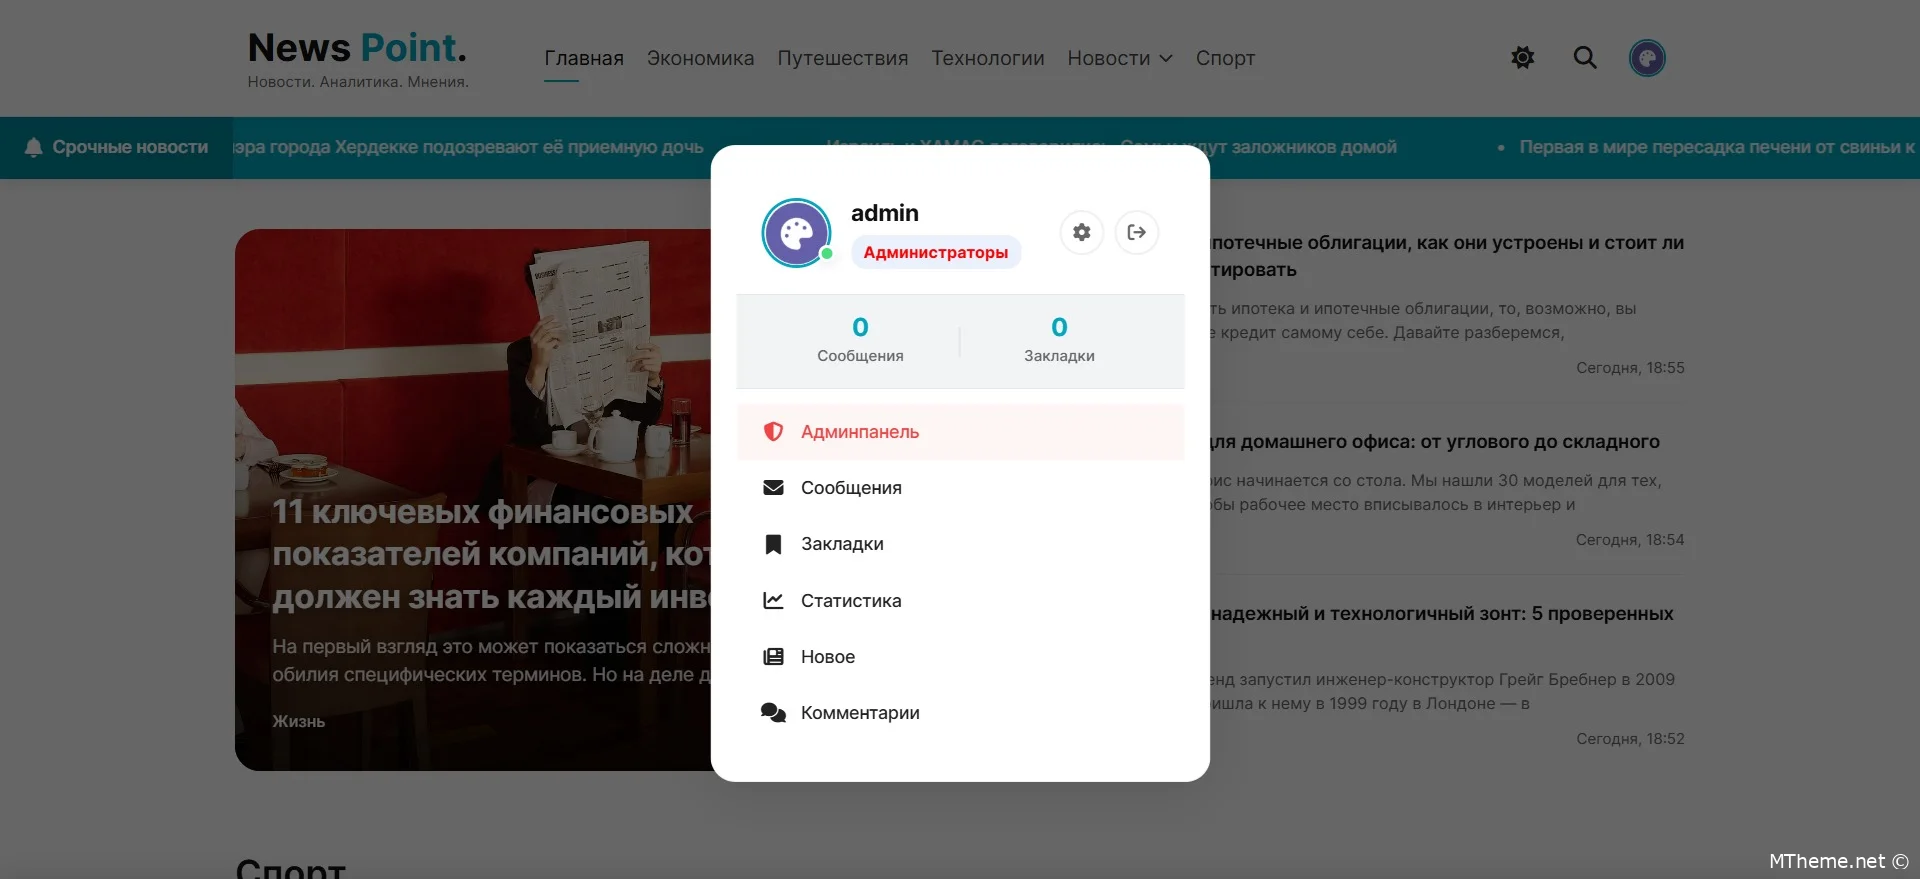Viewport: 1920px width, 879px height.
Task: Open search using the magnifier icon
Action: point(1585,58)
